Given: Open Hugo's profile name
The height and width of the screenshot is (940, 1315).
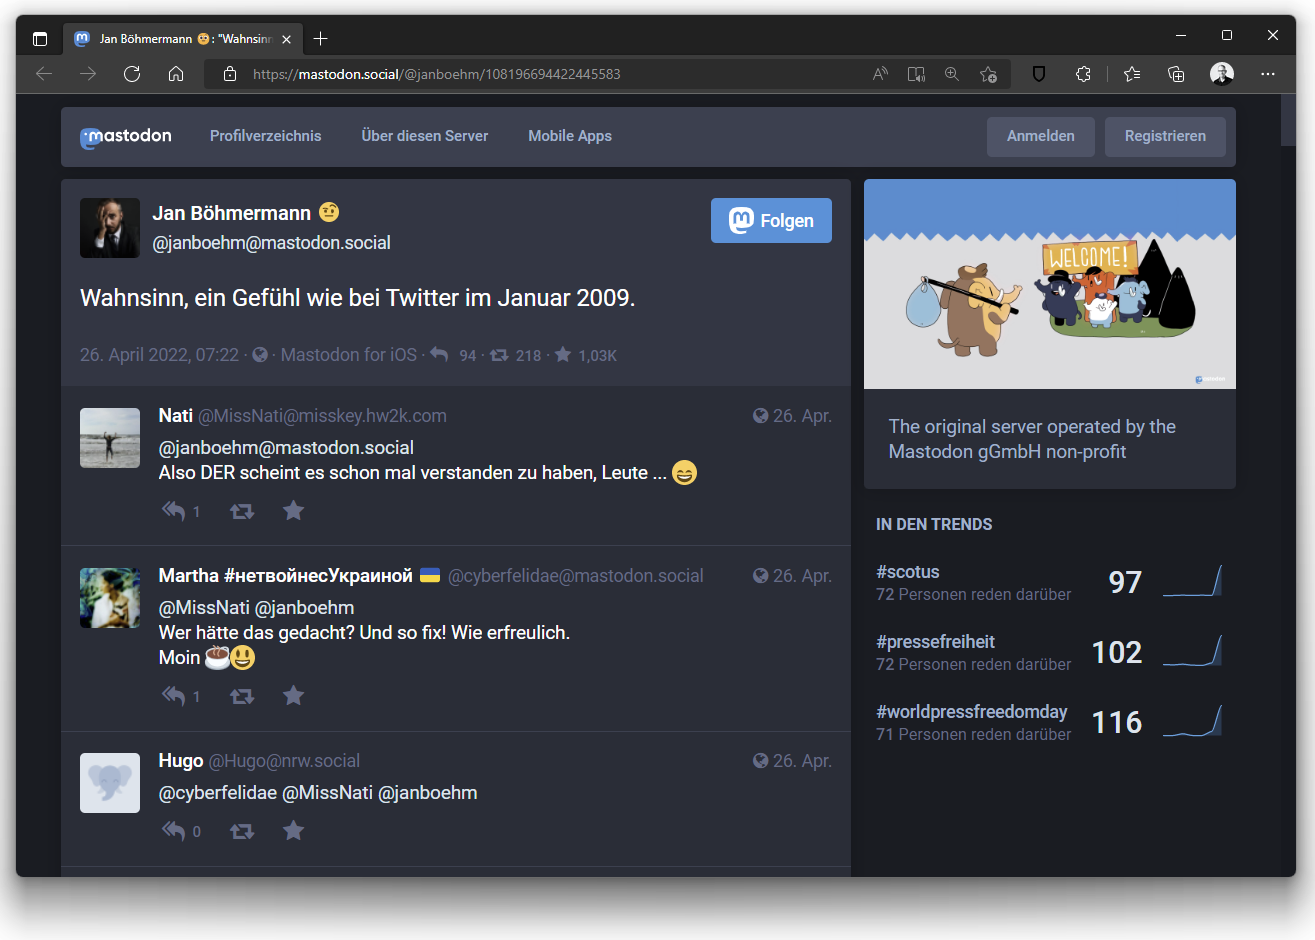Looking at the screenshot, I should click(181, 761).
